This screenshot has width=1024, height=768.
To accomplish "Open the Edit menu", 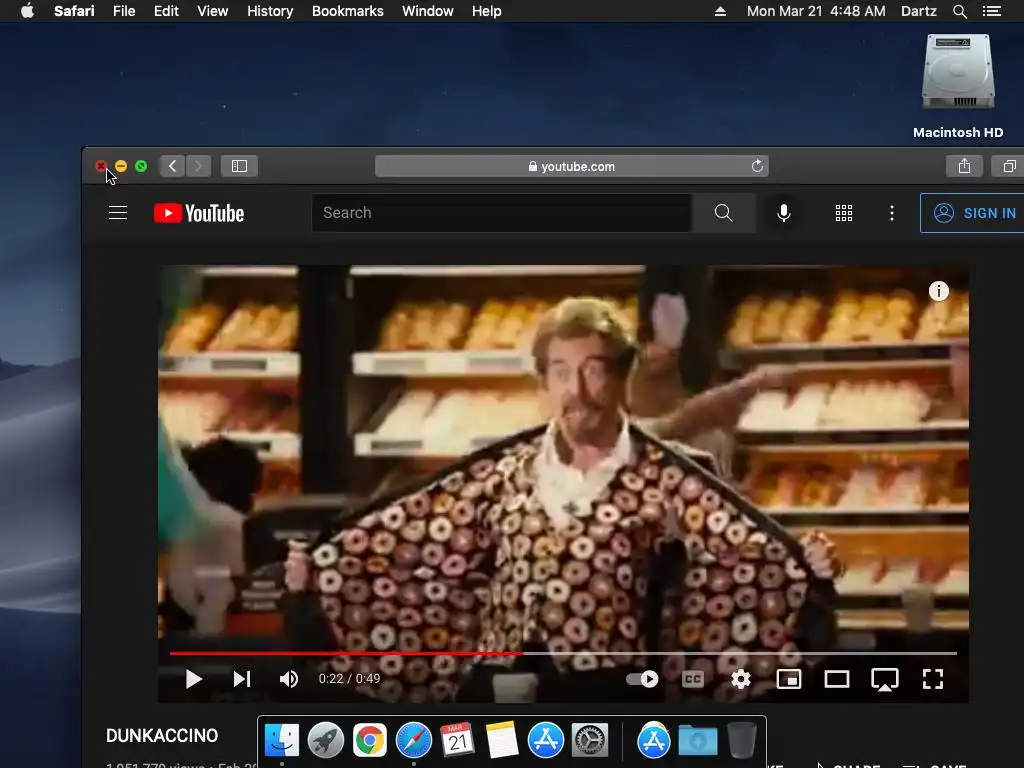I will click(166, 11).
